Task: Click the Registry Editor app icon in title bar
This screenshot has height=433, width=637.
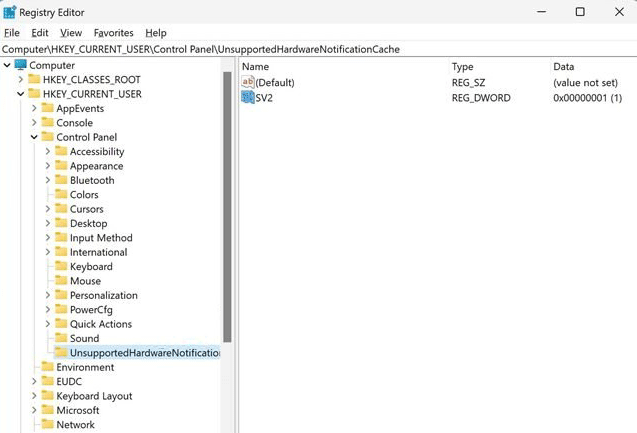Action: click(9, 12)
